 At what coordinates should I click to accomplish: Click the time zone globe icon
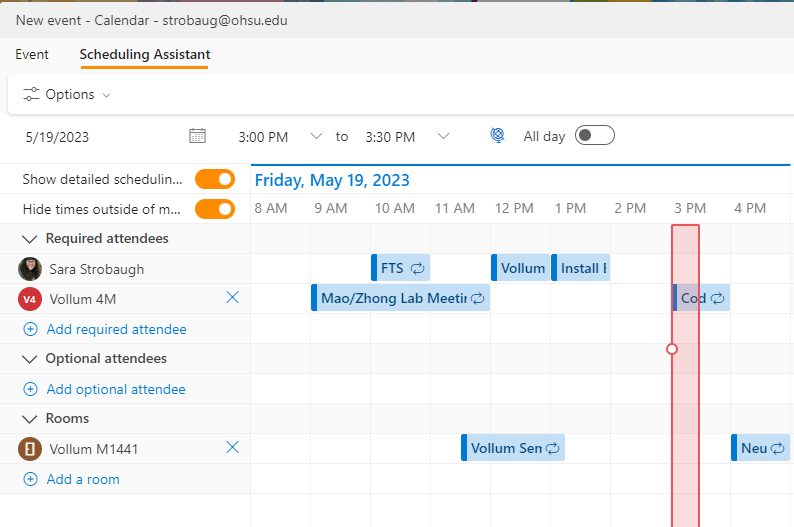click(x=497, y=136)
